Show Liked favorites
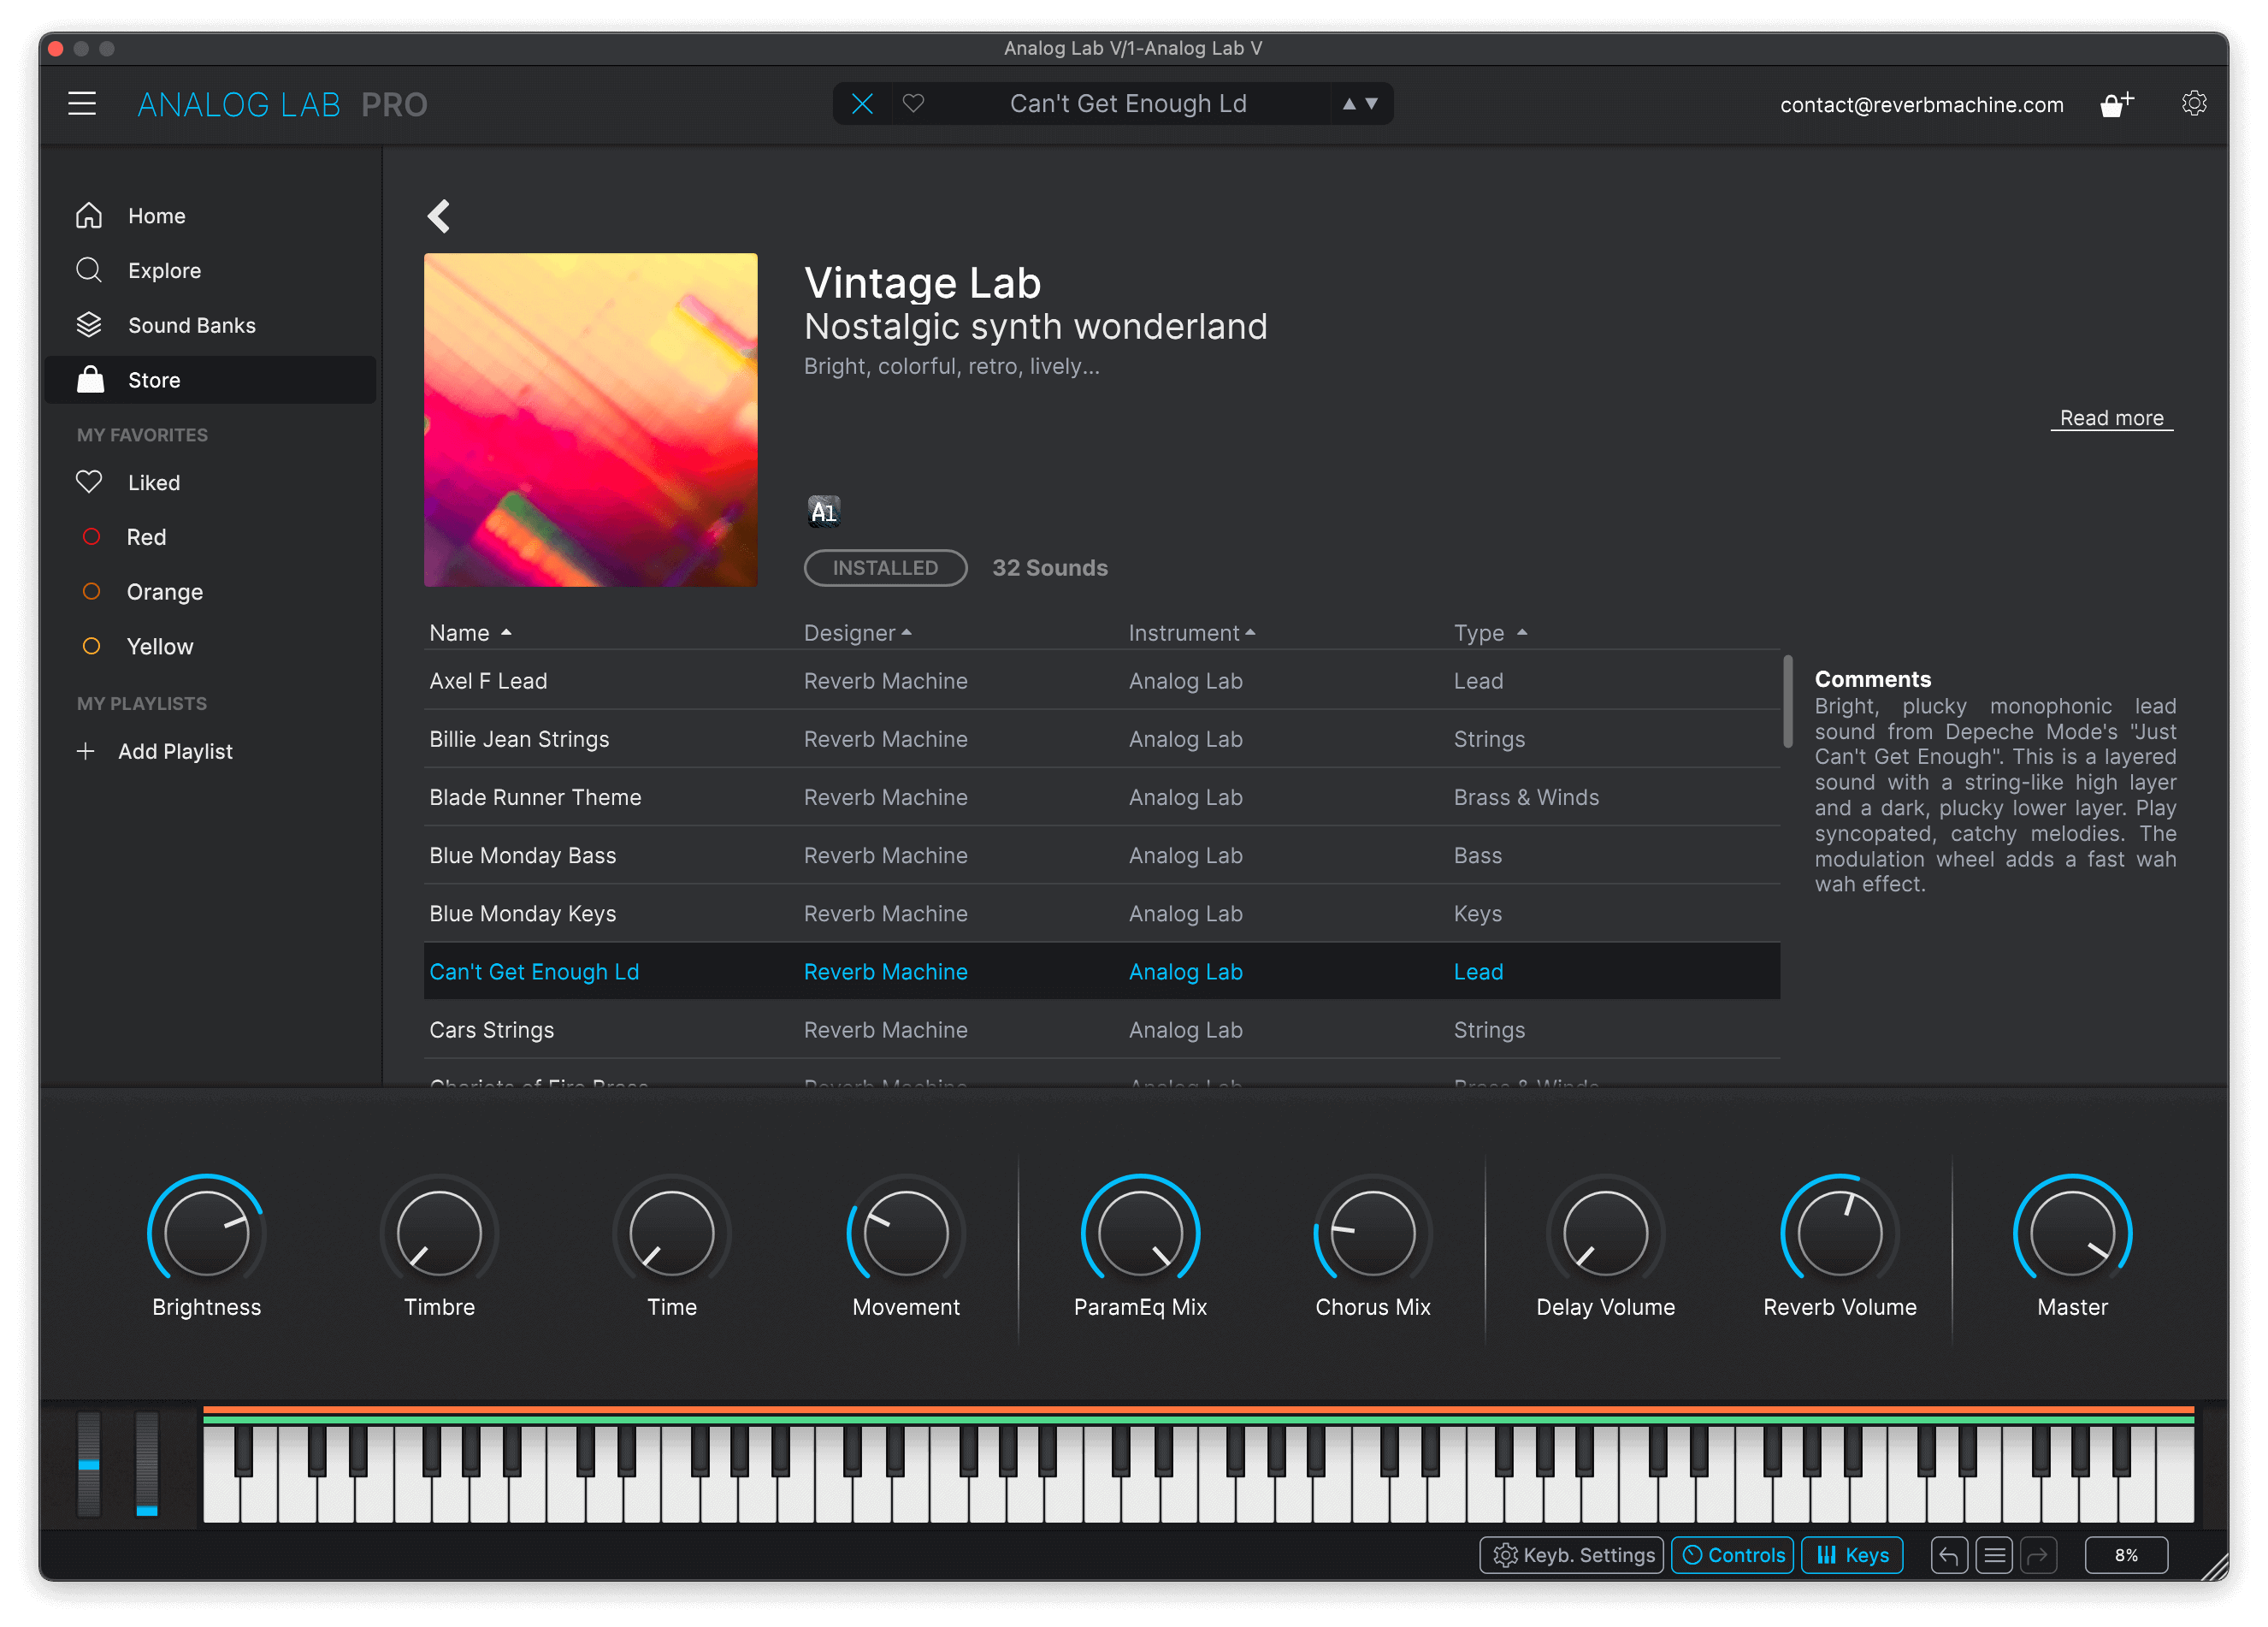Screen dimensions: 2268x1627 point(210,482)
